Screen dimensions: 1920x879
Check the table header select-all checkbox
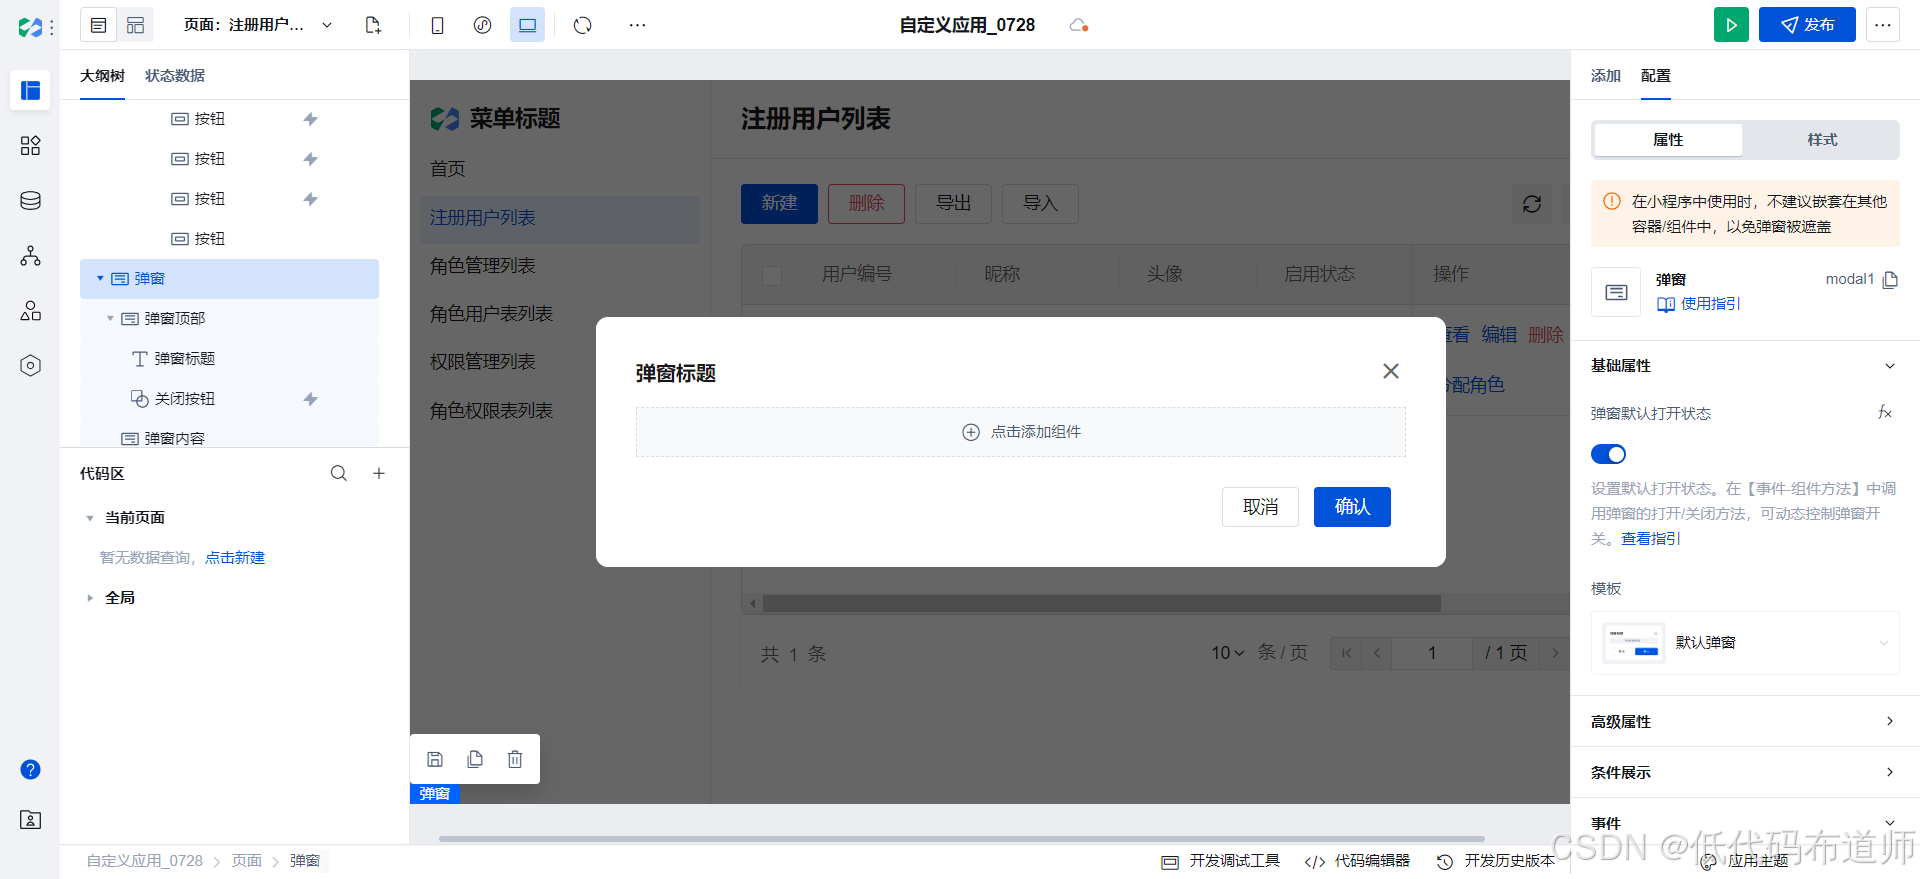[772, 275]
